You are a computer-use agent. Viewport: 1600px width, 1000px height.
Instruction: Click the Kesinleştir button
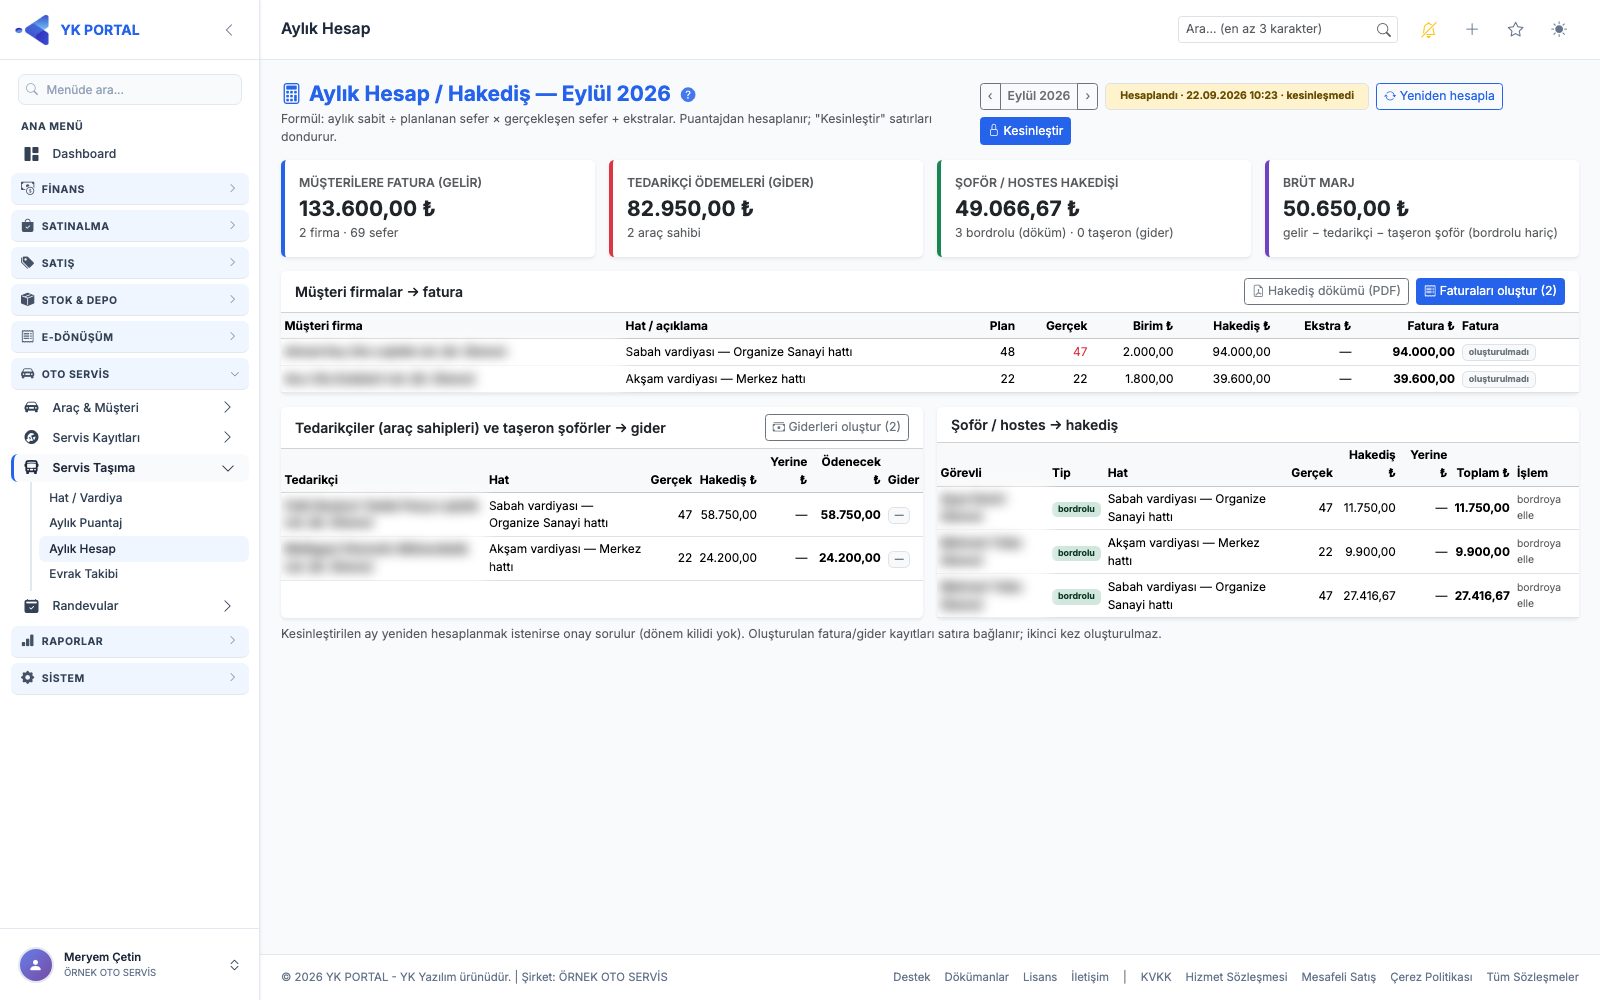1025,131
